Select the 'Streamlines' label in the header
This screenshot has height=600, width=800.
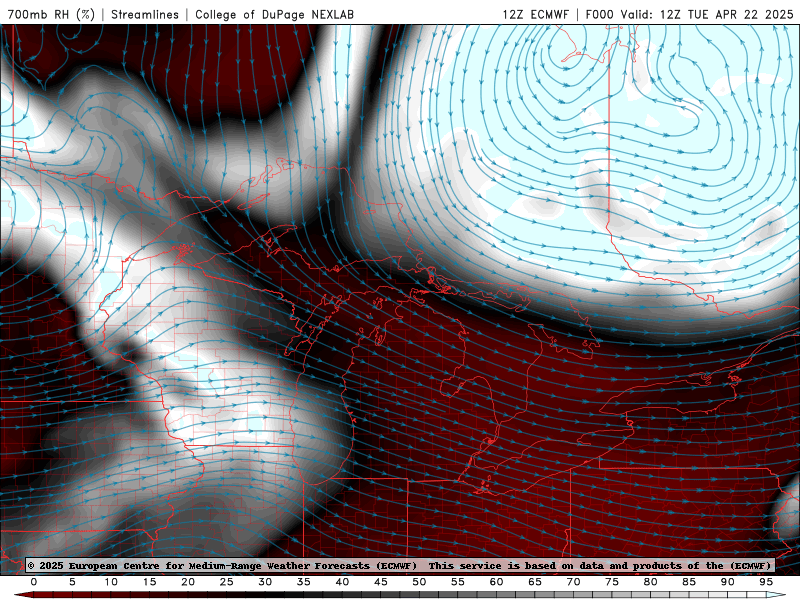coord(145,14)
